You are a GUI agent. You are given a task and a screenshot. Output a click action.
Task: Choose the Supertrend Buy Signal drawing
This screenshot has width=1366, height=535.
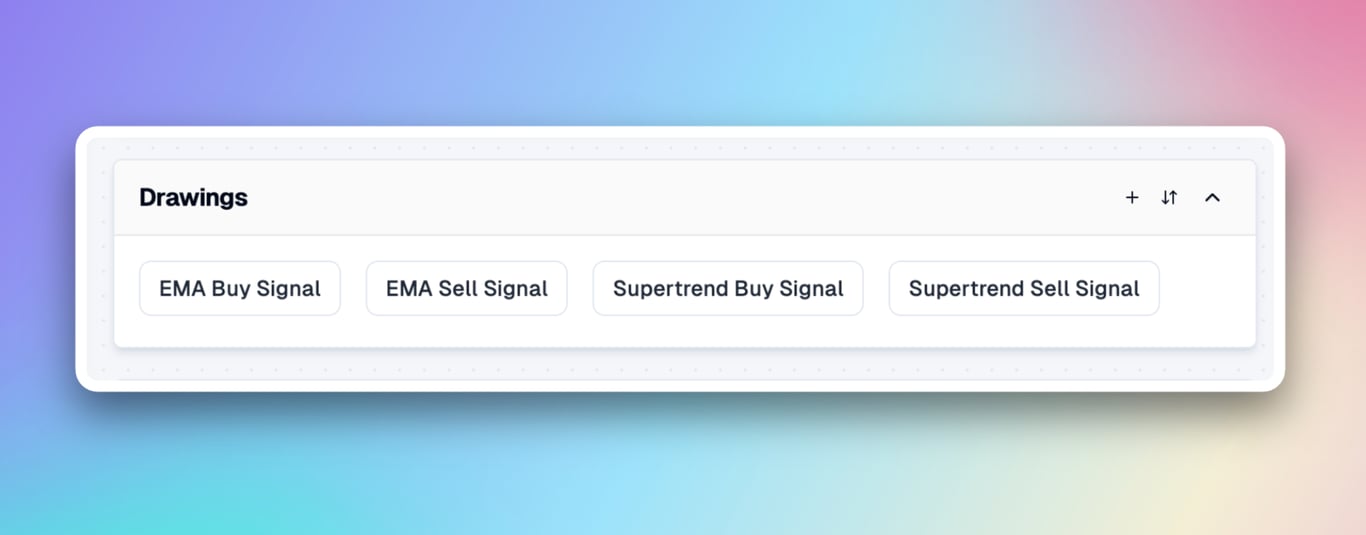pos(728,289)
